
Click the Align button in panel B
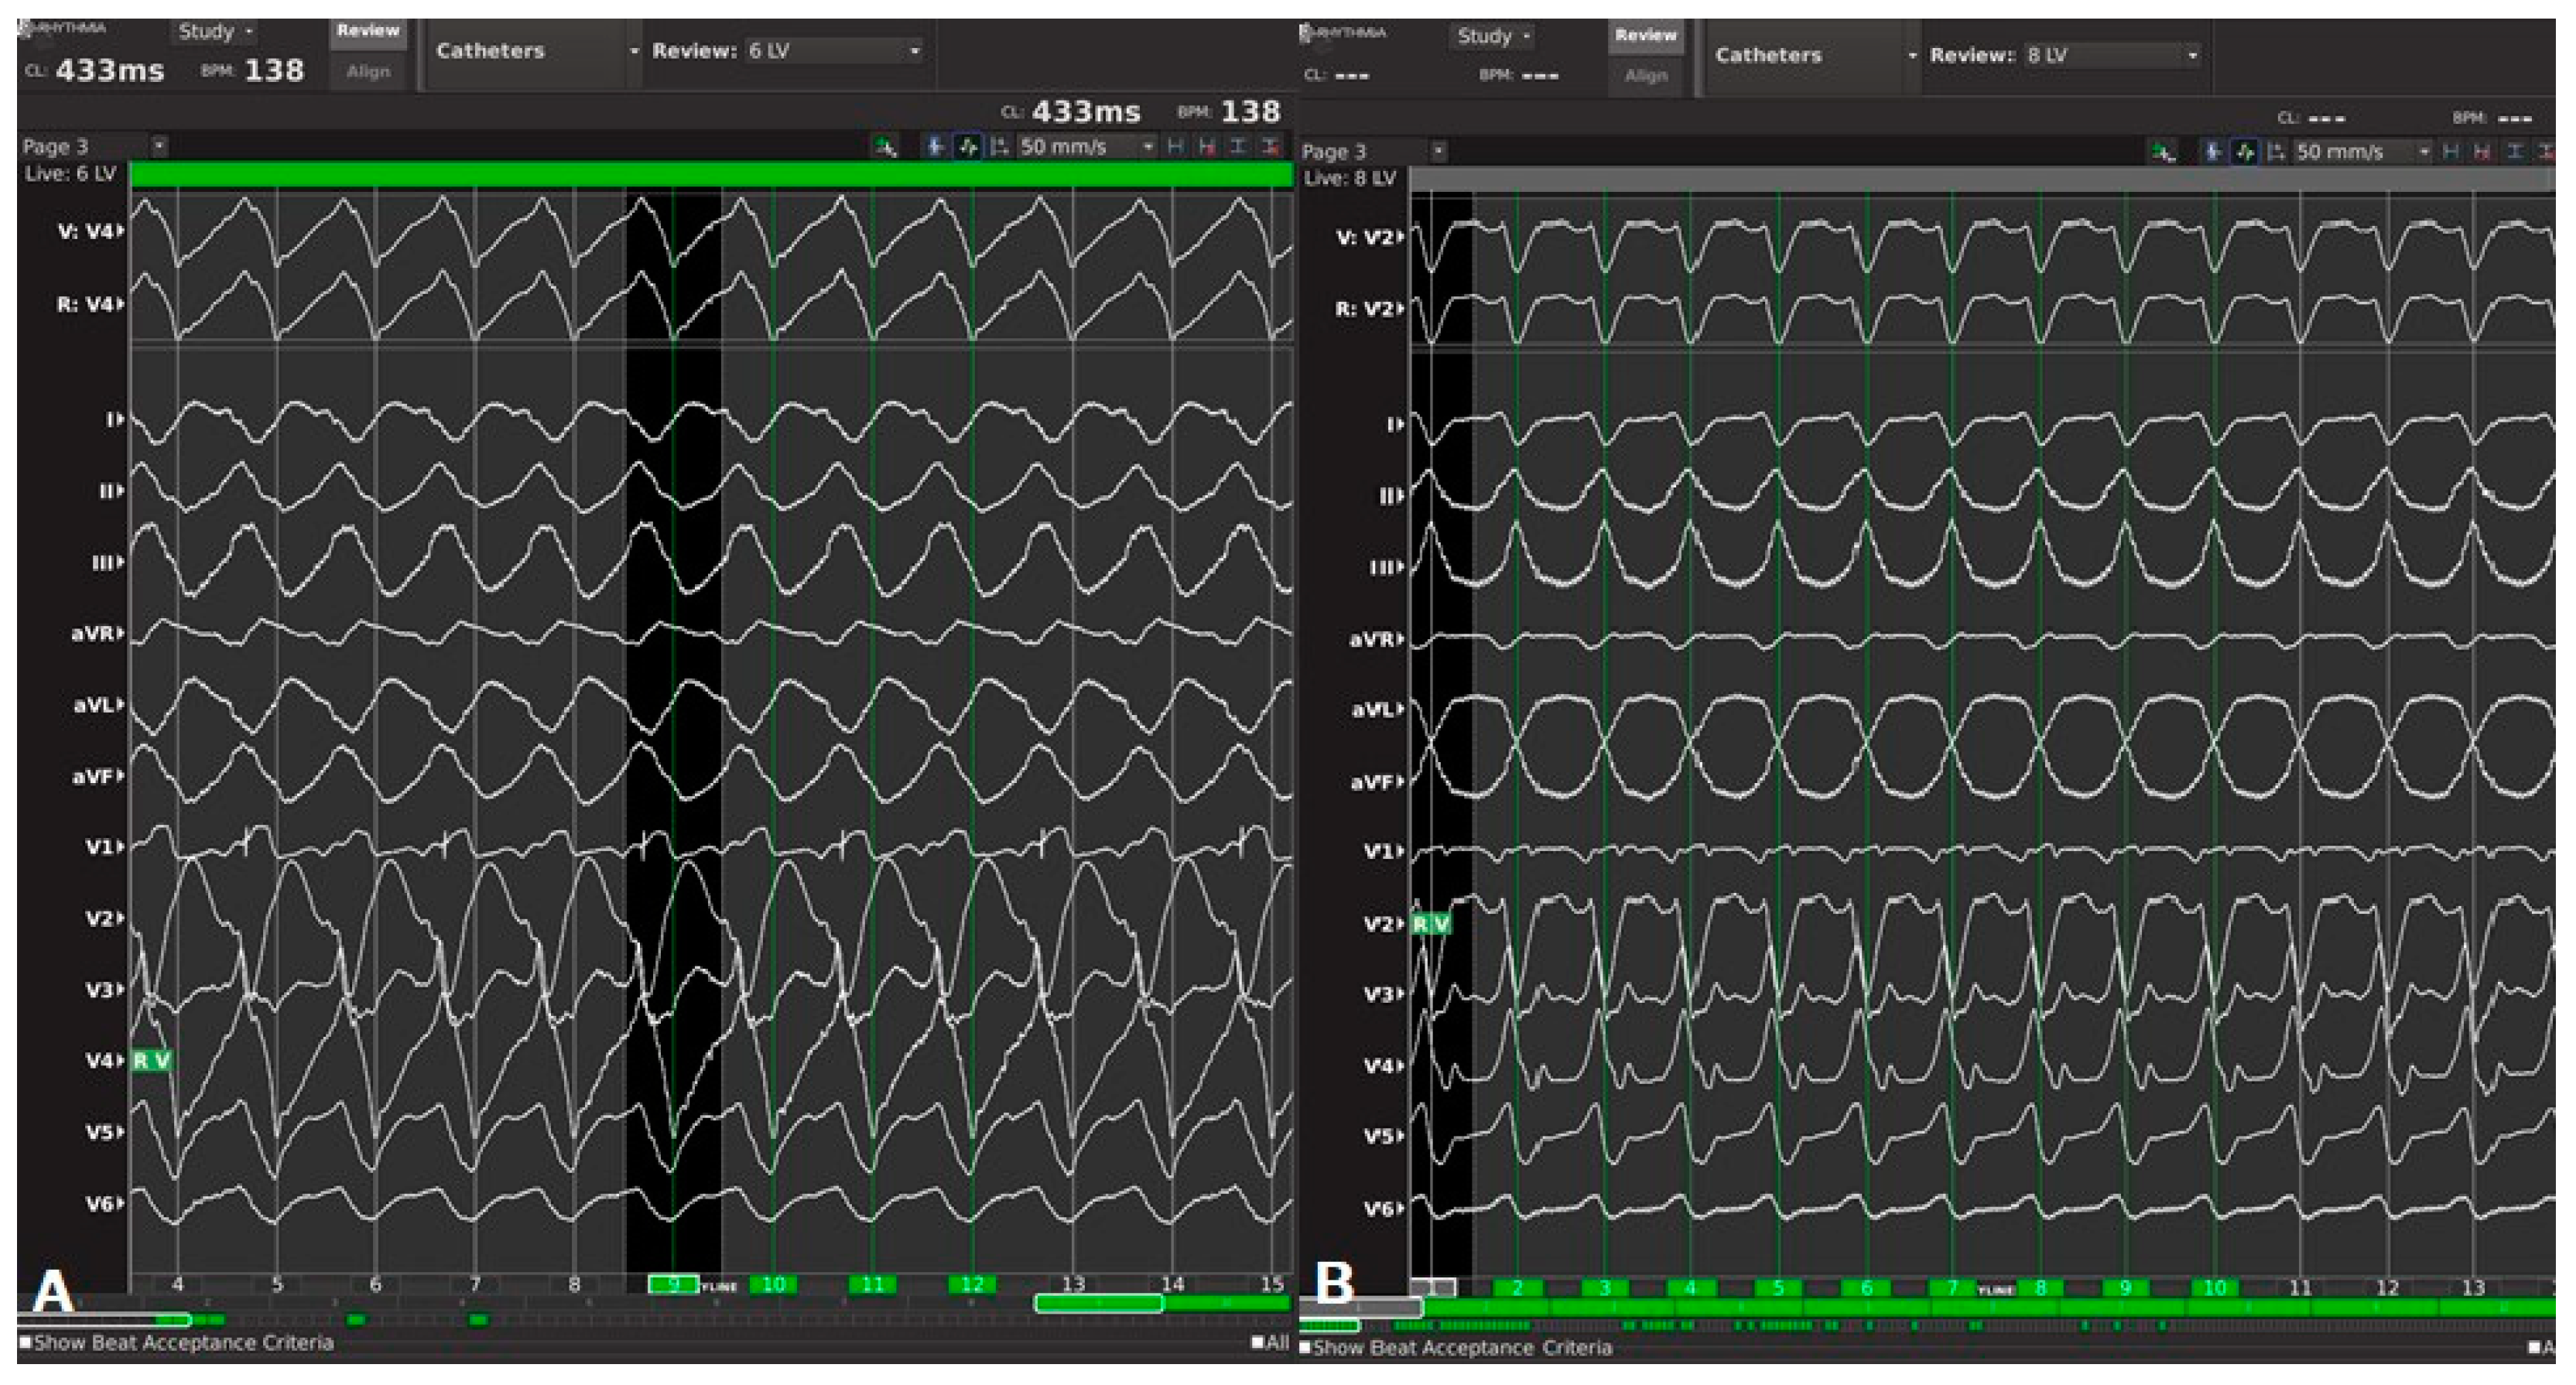[1645, 76]
